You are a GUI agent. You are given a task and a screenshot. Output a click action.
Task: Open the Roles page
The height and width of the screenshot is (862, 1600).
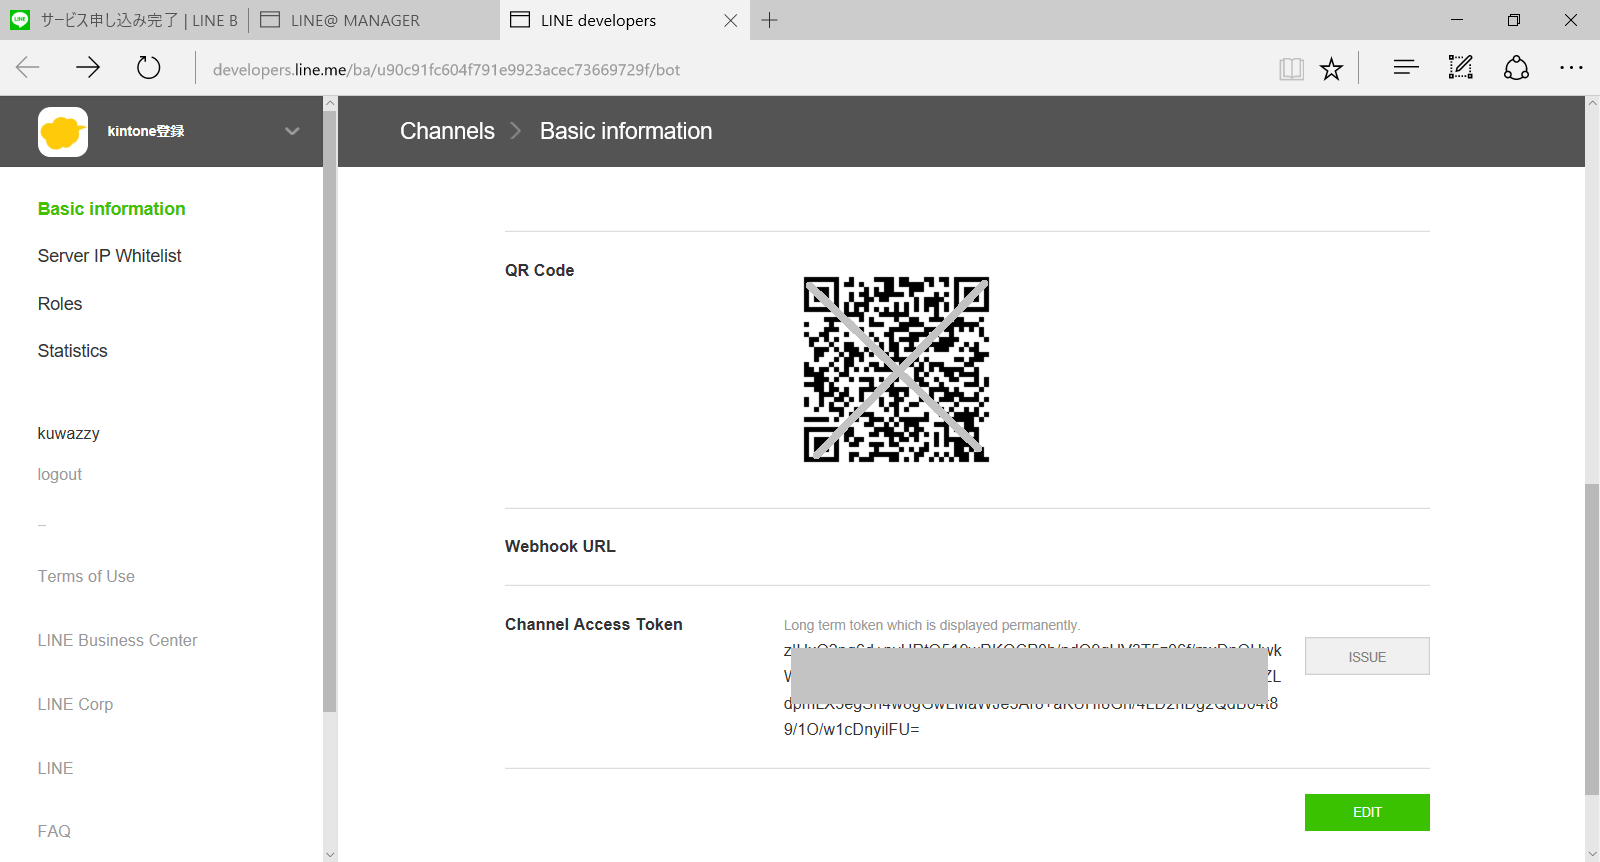point(60,304)
